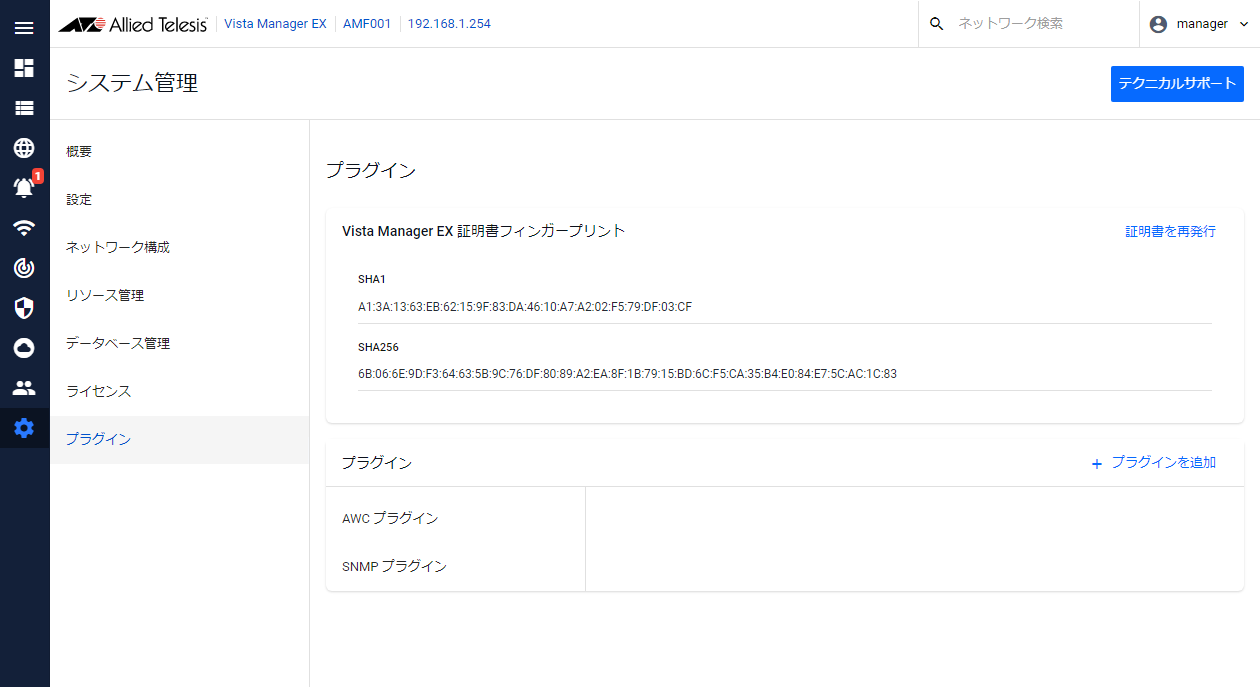The height and width of the screenshot is (687, 1260).
Task: Select AWC プラグイン in the list
Action: click(x=390, y=519)
